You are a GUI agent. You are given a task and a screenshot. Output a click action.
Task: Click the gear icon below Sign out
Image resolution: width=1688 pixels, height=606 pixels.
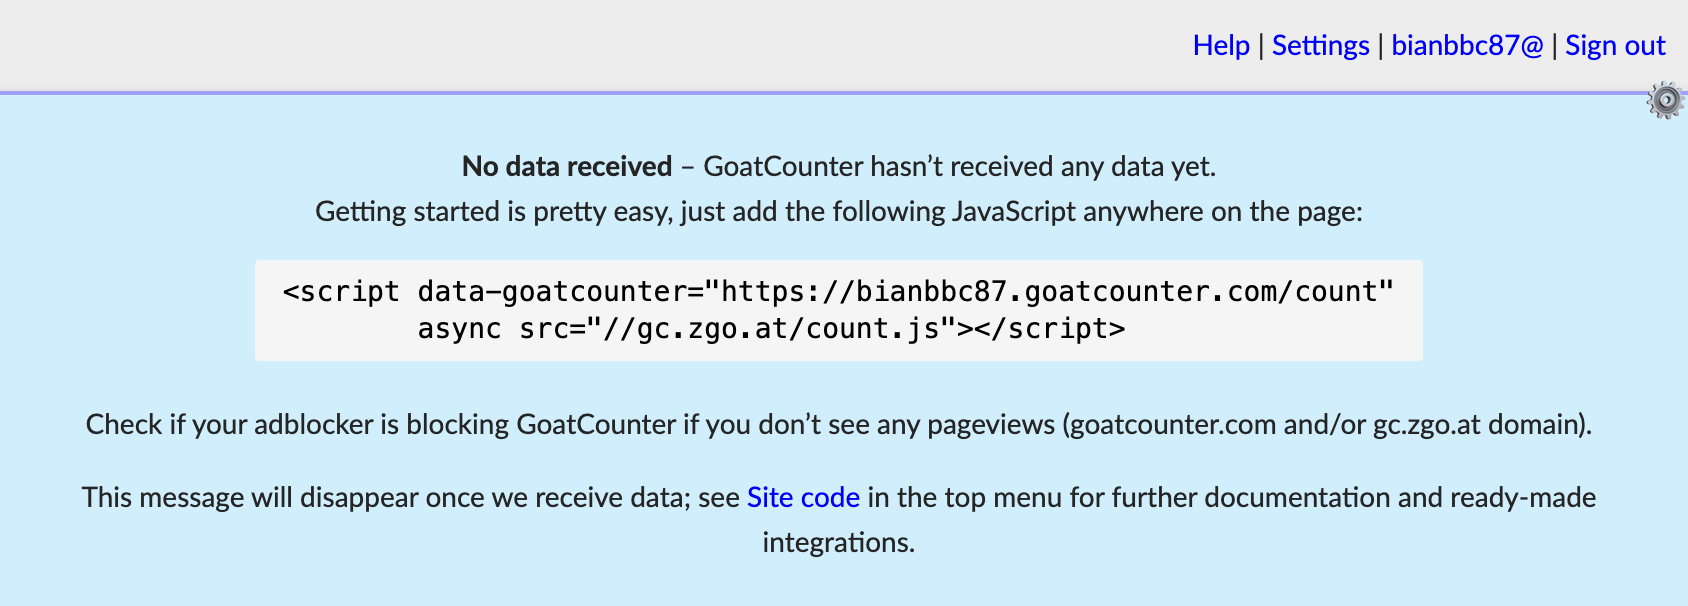click(1665, 101)
